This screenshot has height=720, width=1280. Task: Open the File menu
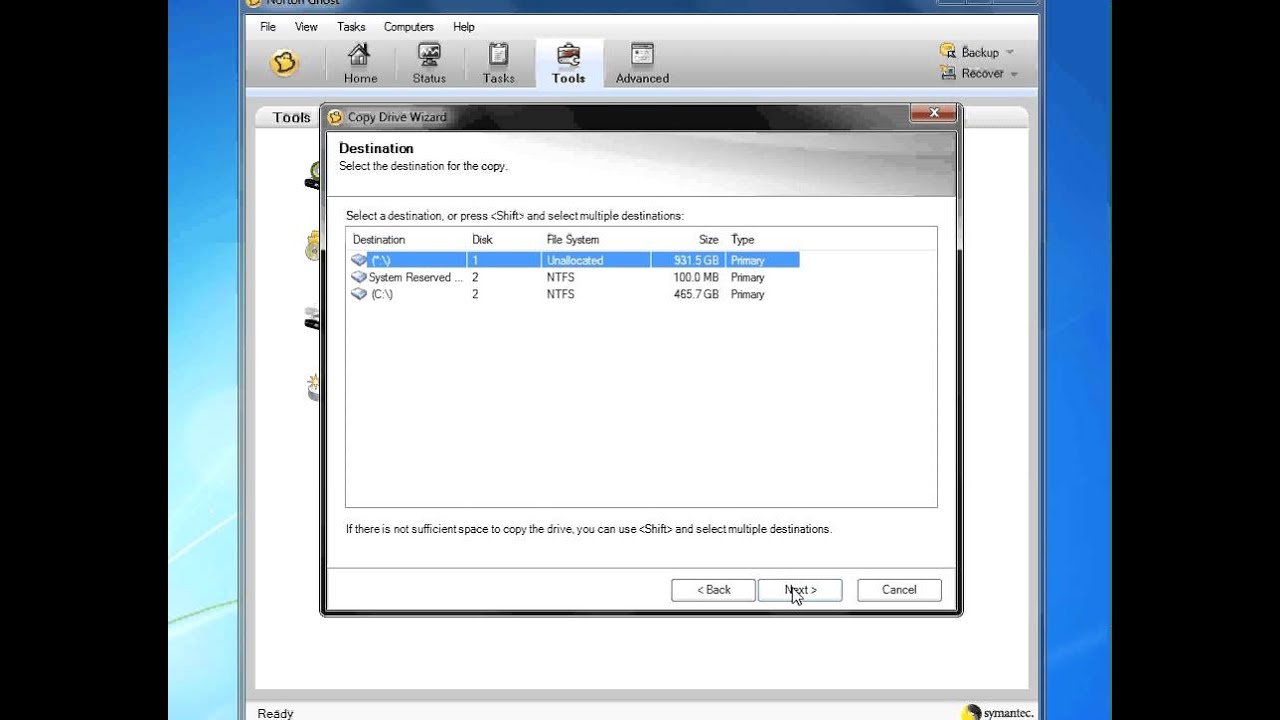pos(267,27)
